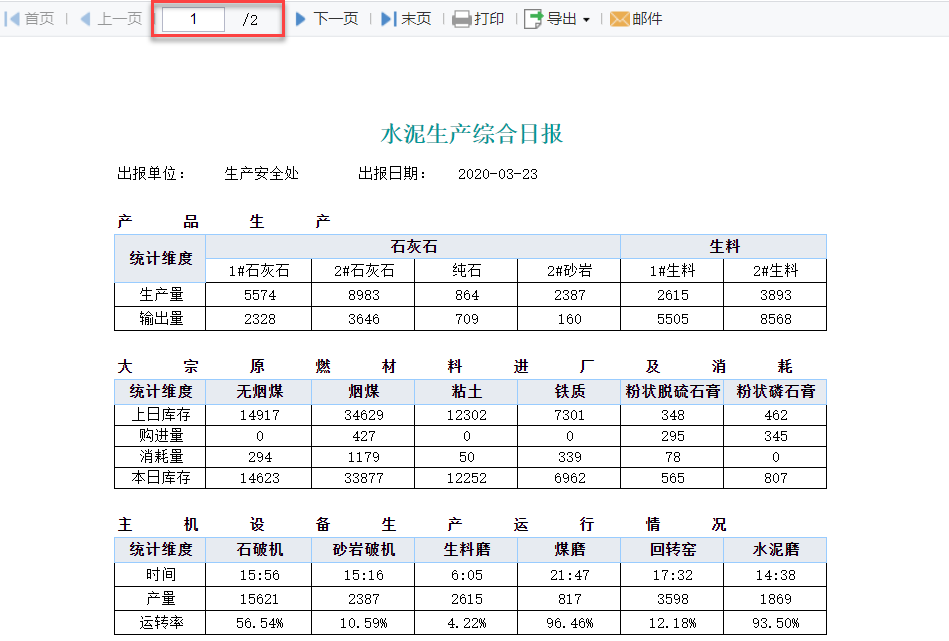Image resolution: width=949 pixels, height=641 pixels.
Task: Click the 回转窑 column header
Action: [672, 550]
